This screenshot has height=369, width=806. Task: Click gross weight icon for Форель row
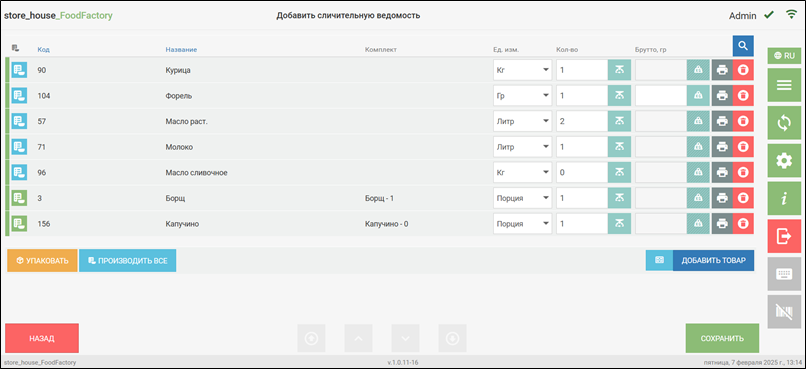click(x=698, y=96)
